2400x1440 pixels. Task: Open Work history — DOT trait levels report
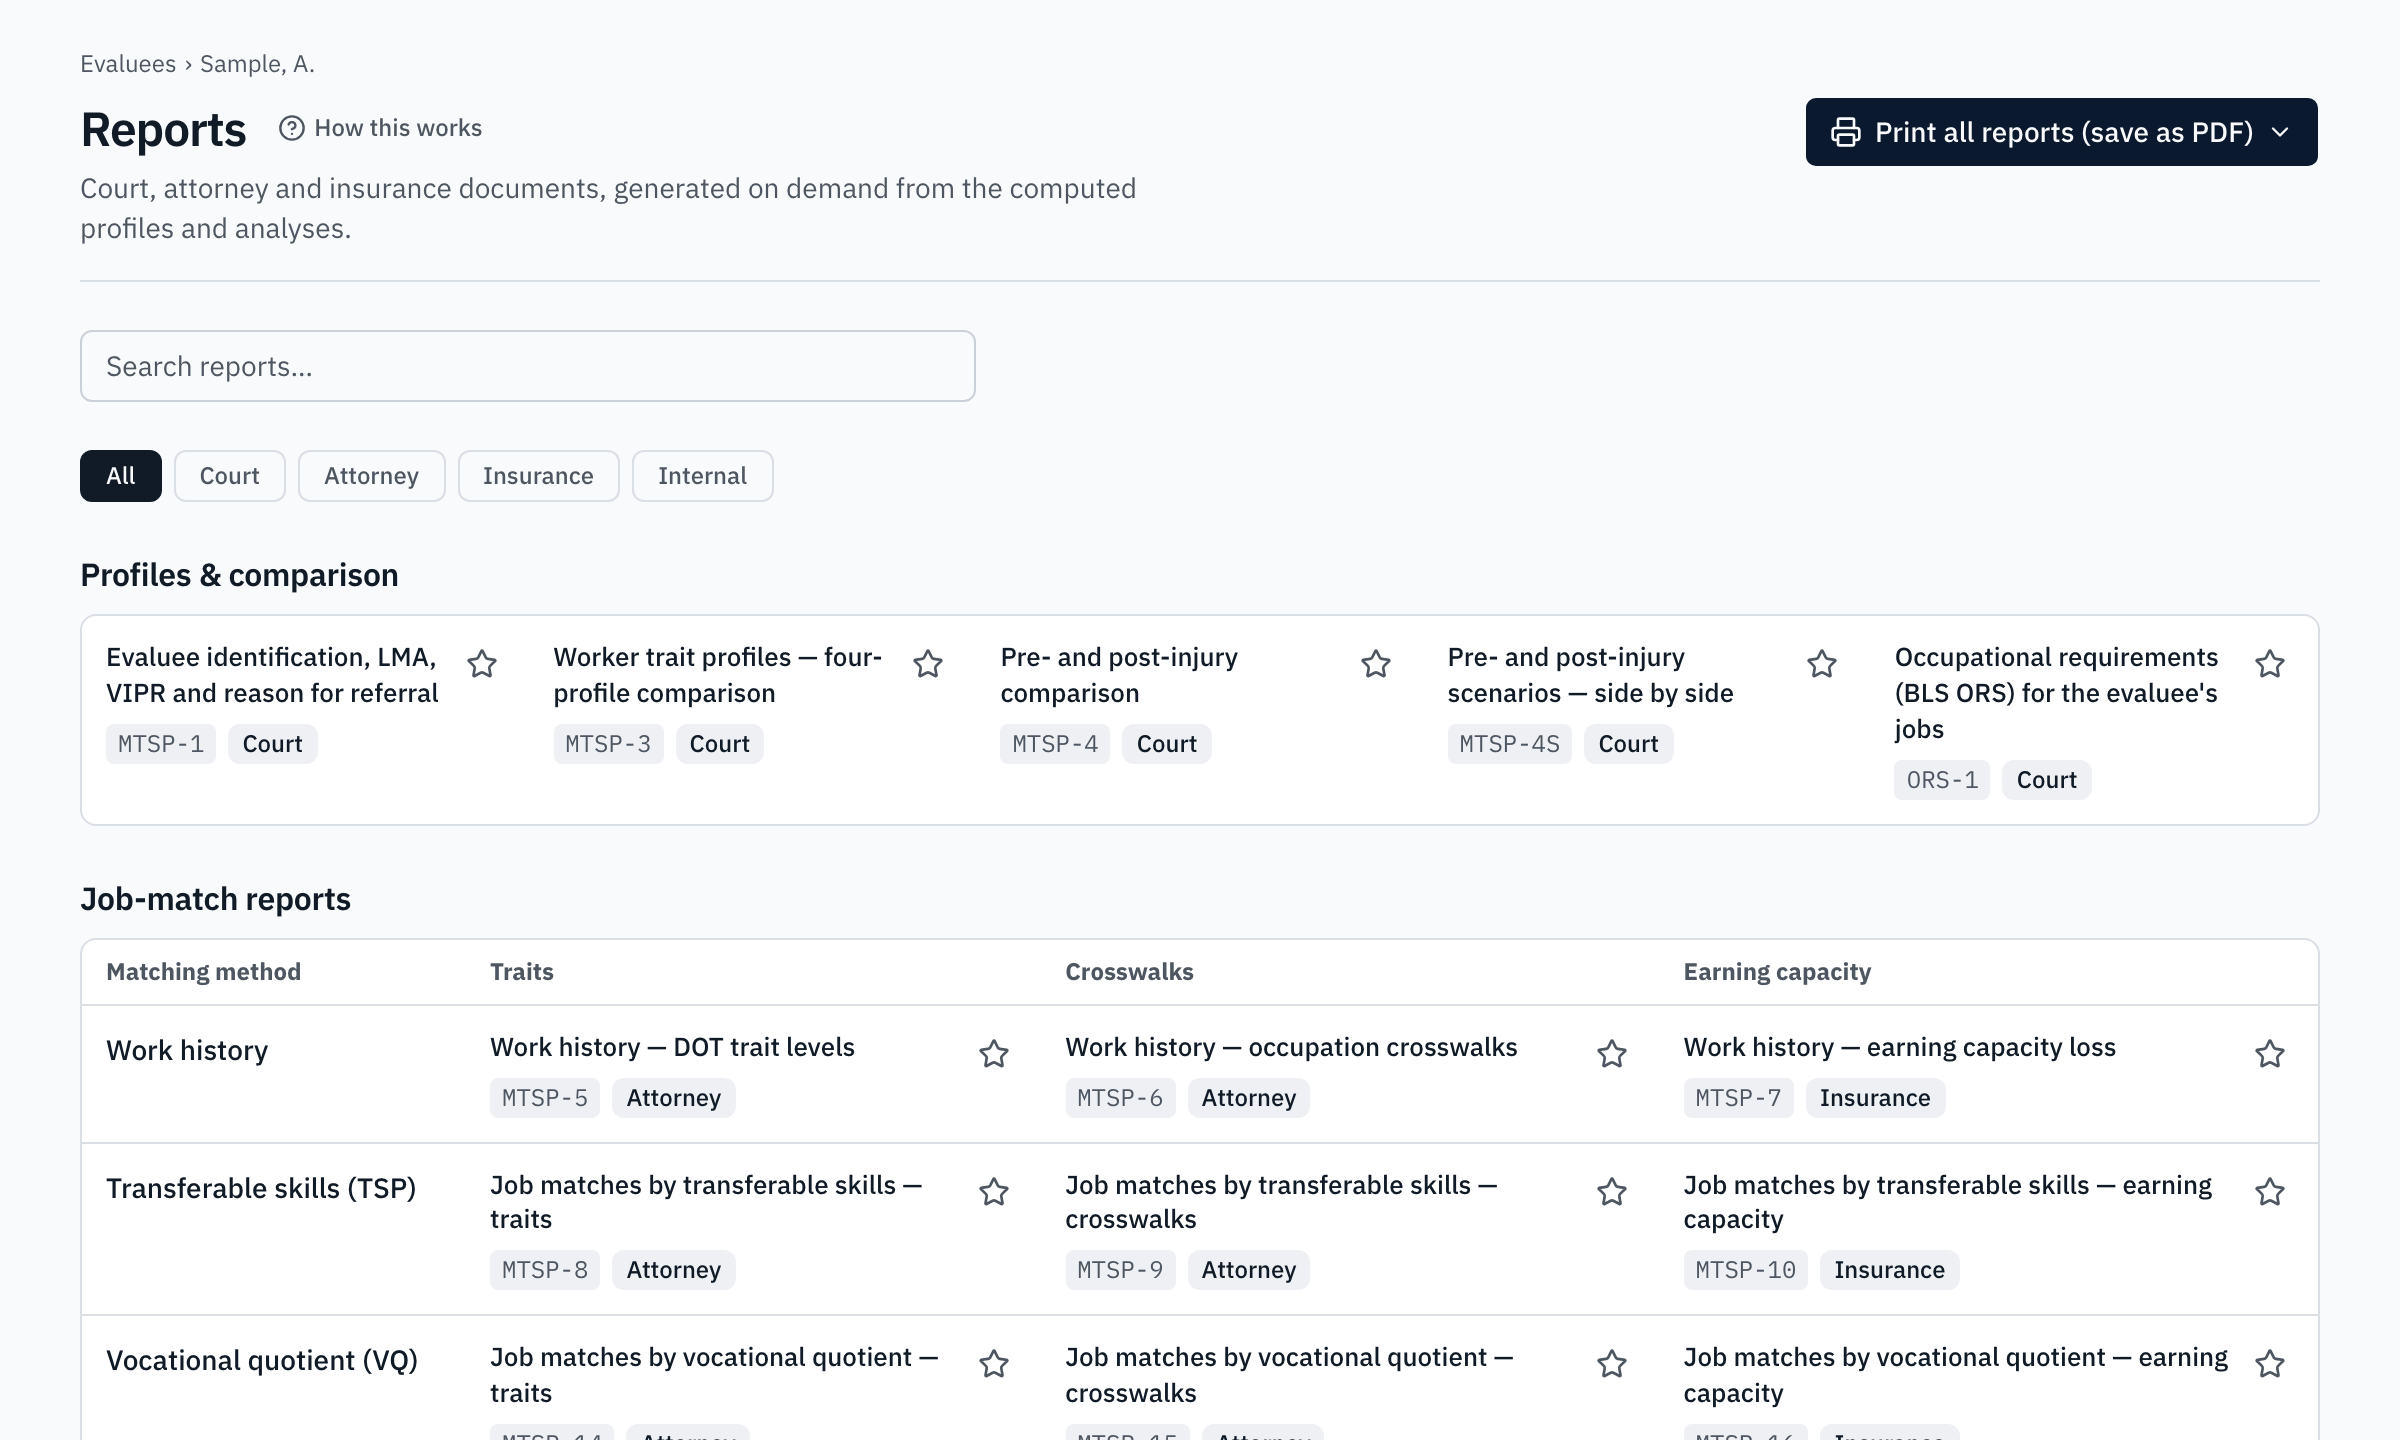click(672, 1047)
